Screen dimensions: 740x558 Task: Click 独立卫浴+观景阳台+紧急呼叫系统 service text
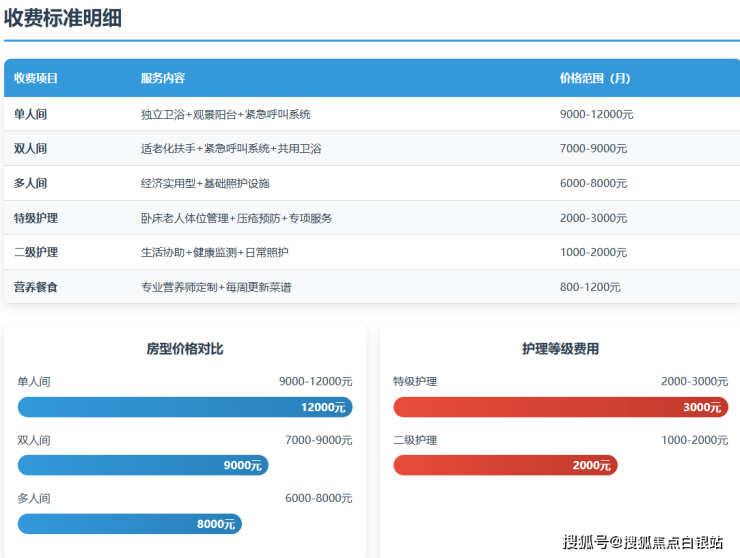[x=226, y=114]
